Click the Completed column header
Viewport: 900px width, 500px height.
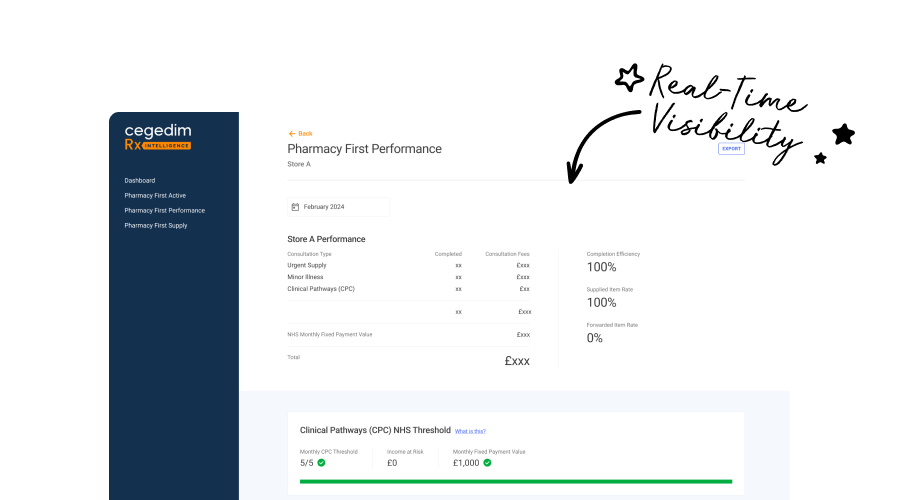click(x=448, y=254)
